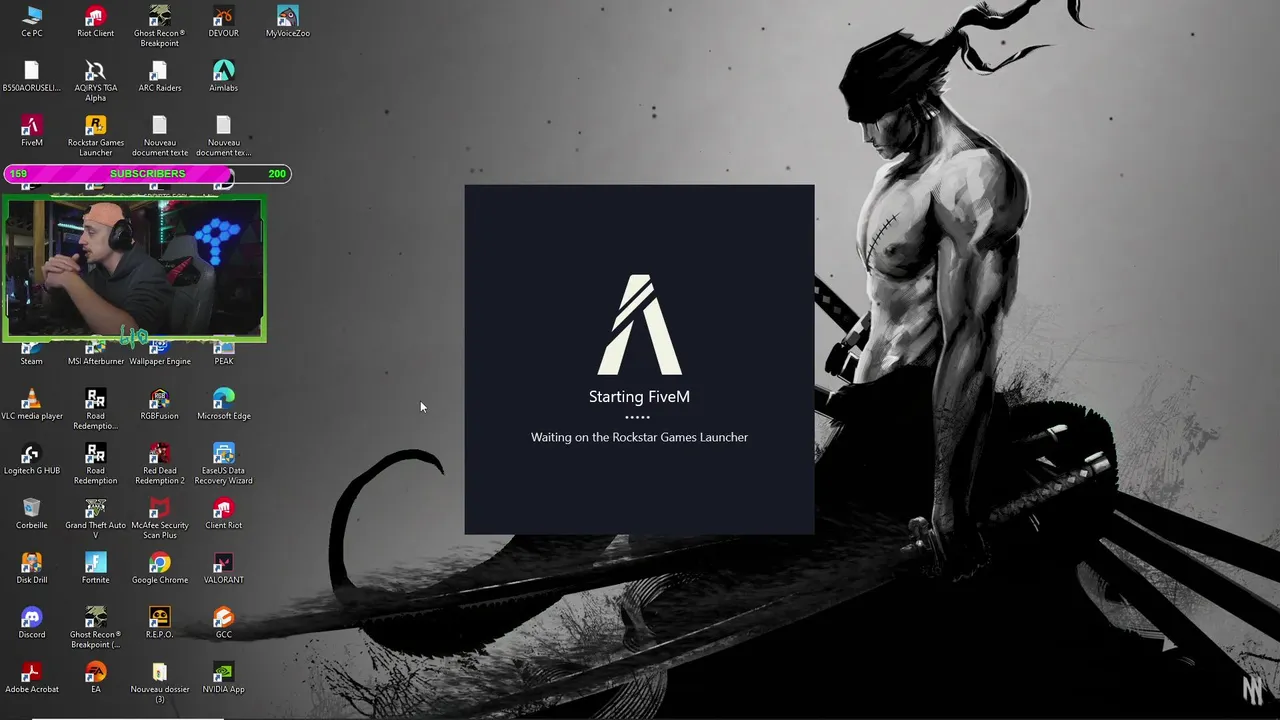Select the FiveM desktop shortcut

tap(32, 131)
